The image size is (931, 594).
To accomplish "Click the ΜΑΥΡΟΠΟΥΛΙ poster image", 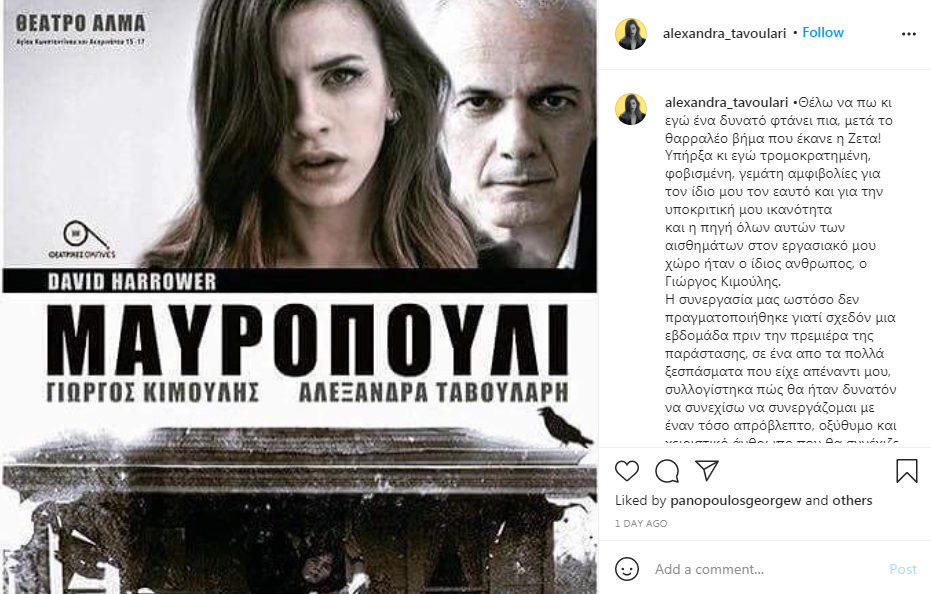I will pos(300,297).
